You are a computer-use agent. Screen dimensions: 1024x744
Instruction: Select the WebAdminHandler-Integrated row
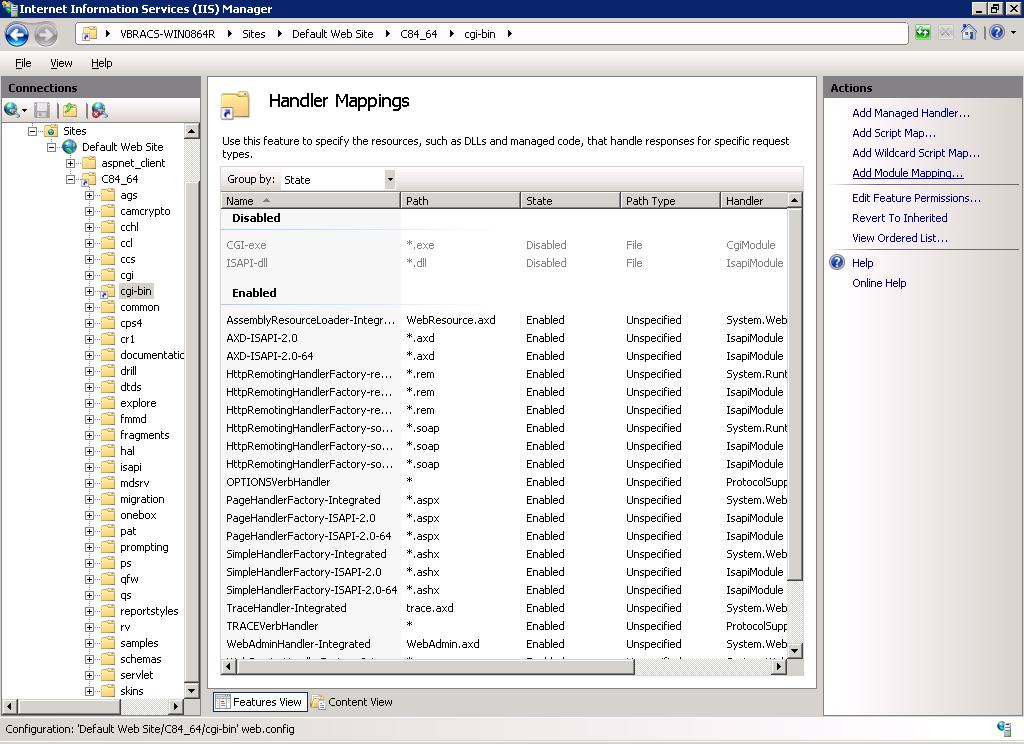point(504,644)
